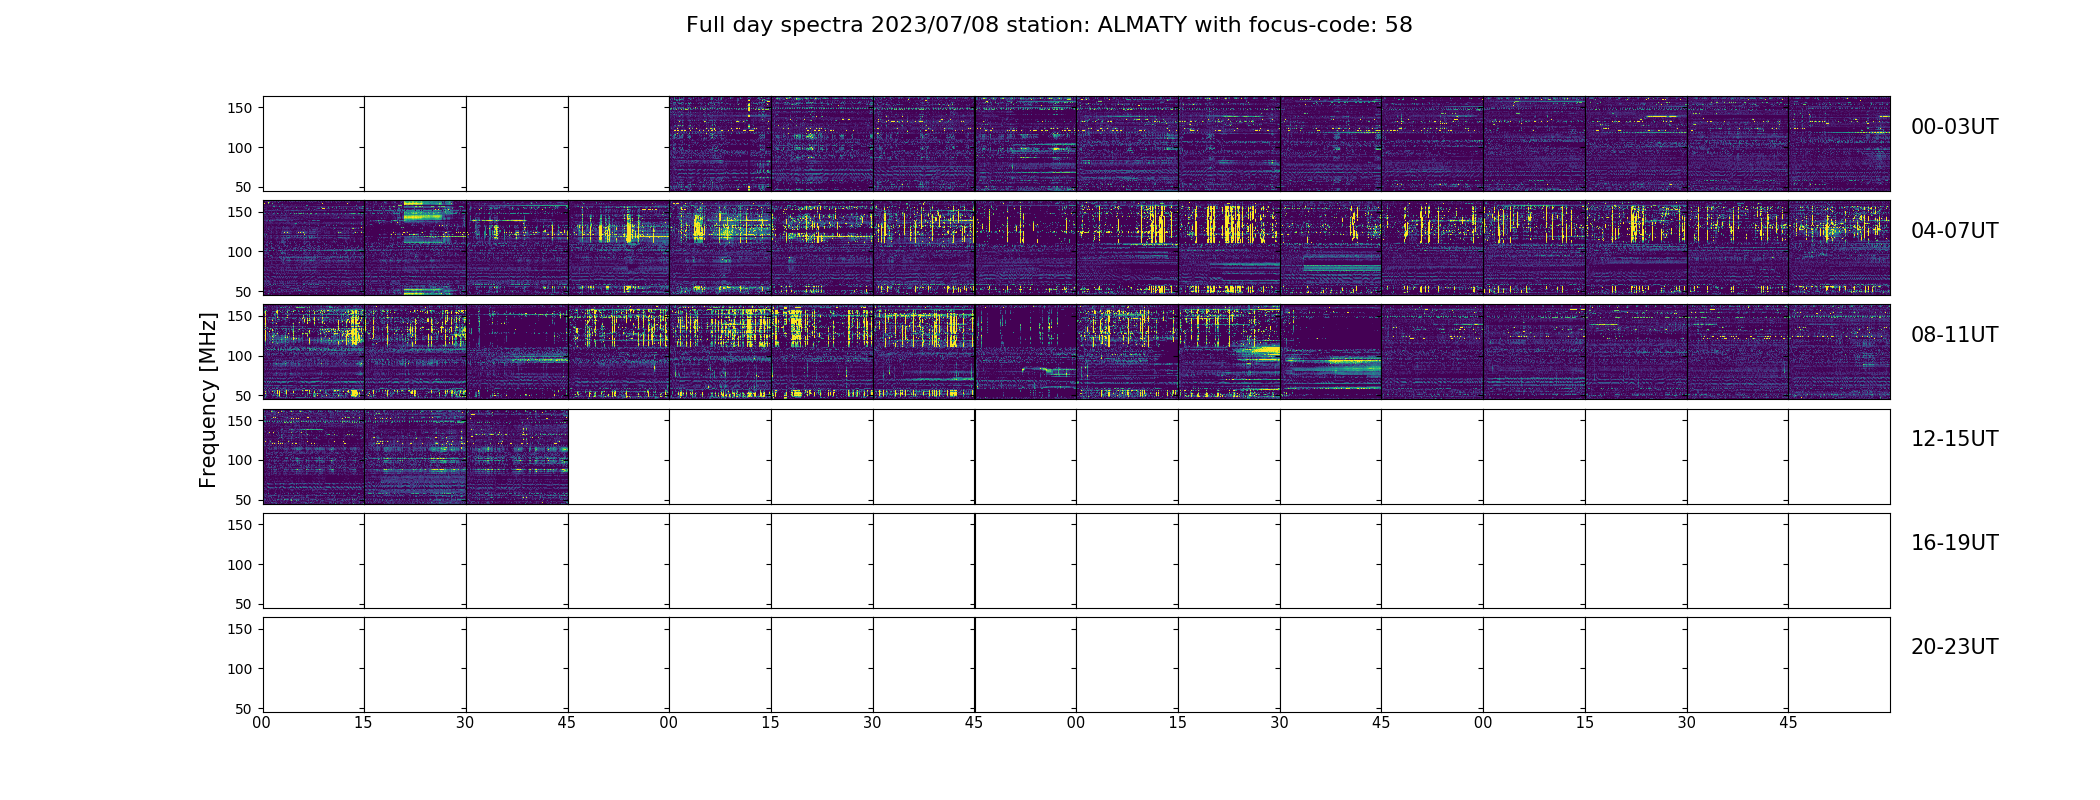Click the 150 tick of the 12-15UT row
The width and height of the screenshot is (2100, 800).
pos(240,421)
